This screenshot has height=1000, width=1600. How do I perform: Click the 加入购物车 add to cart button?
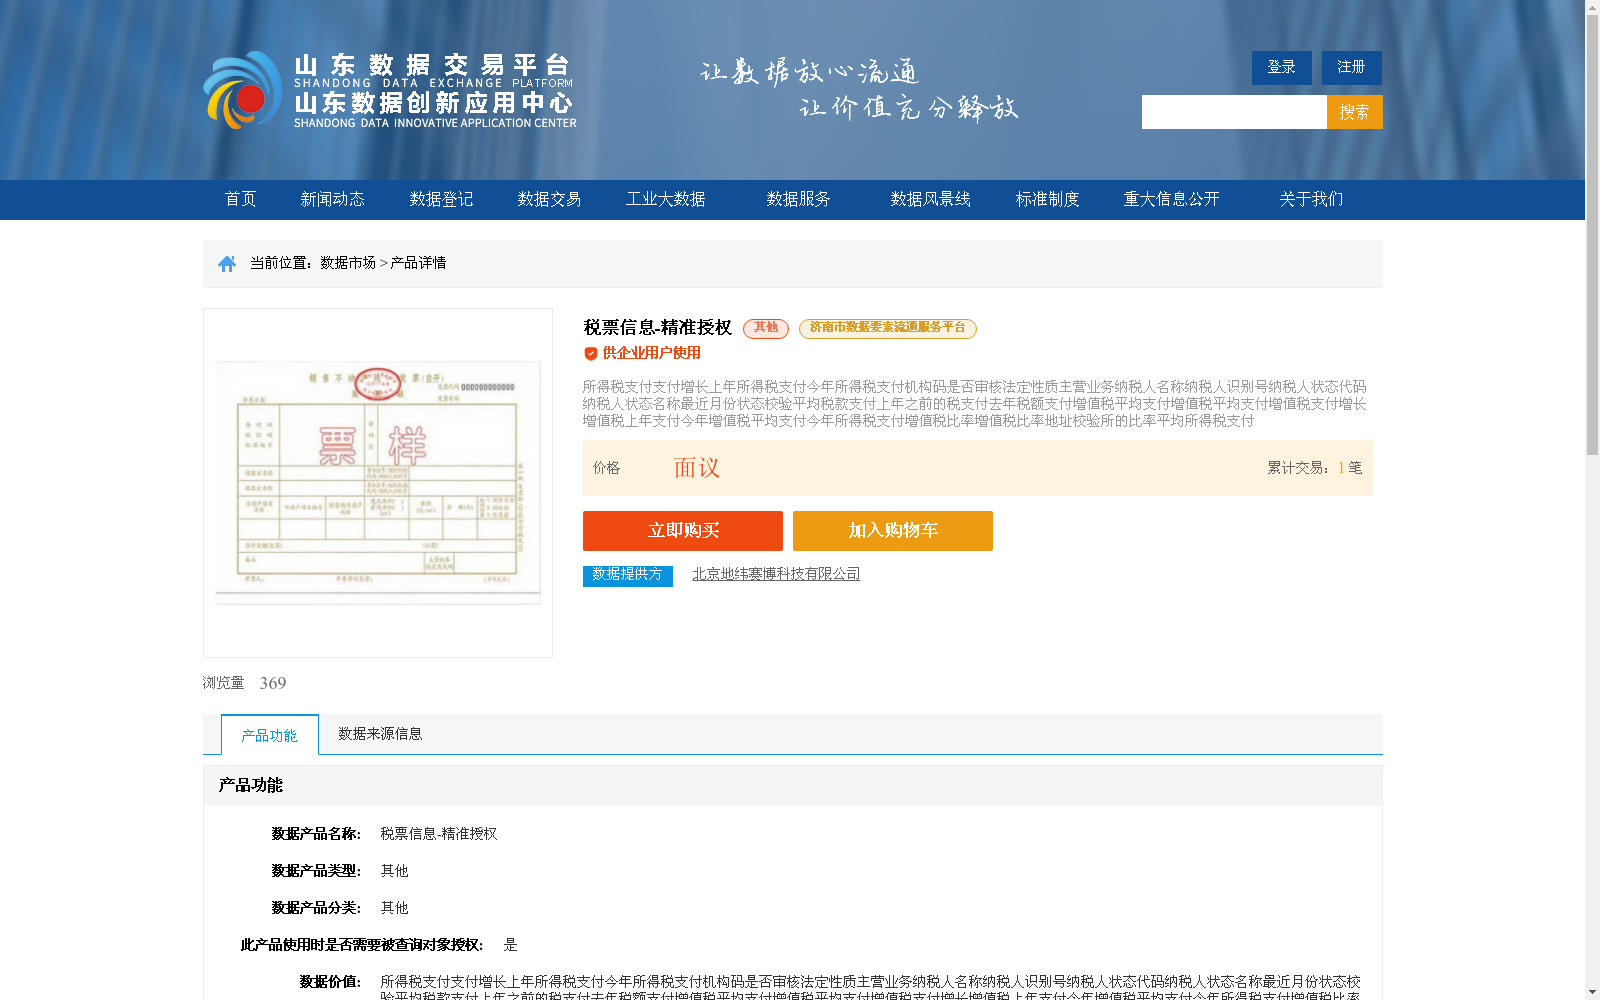pos(893,531)
